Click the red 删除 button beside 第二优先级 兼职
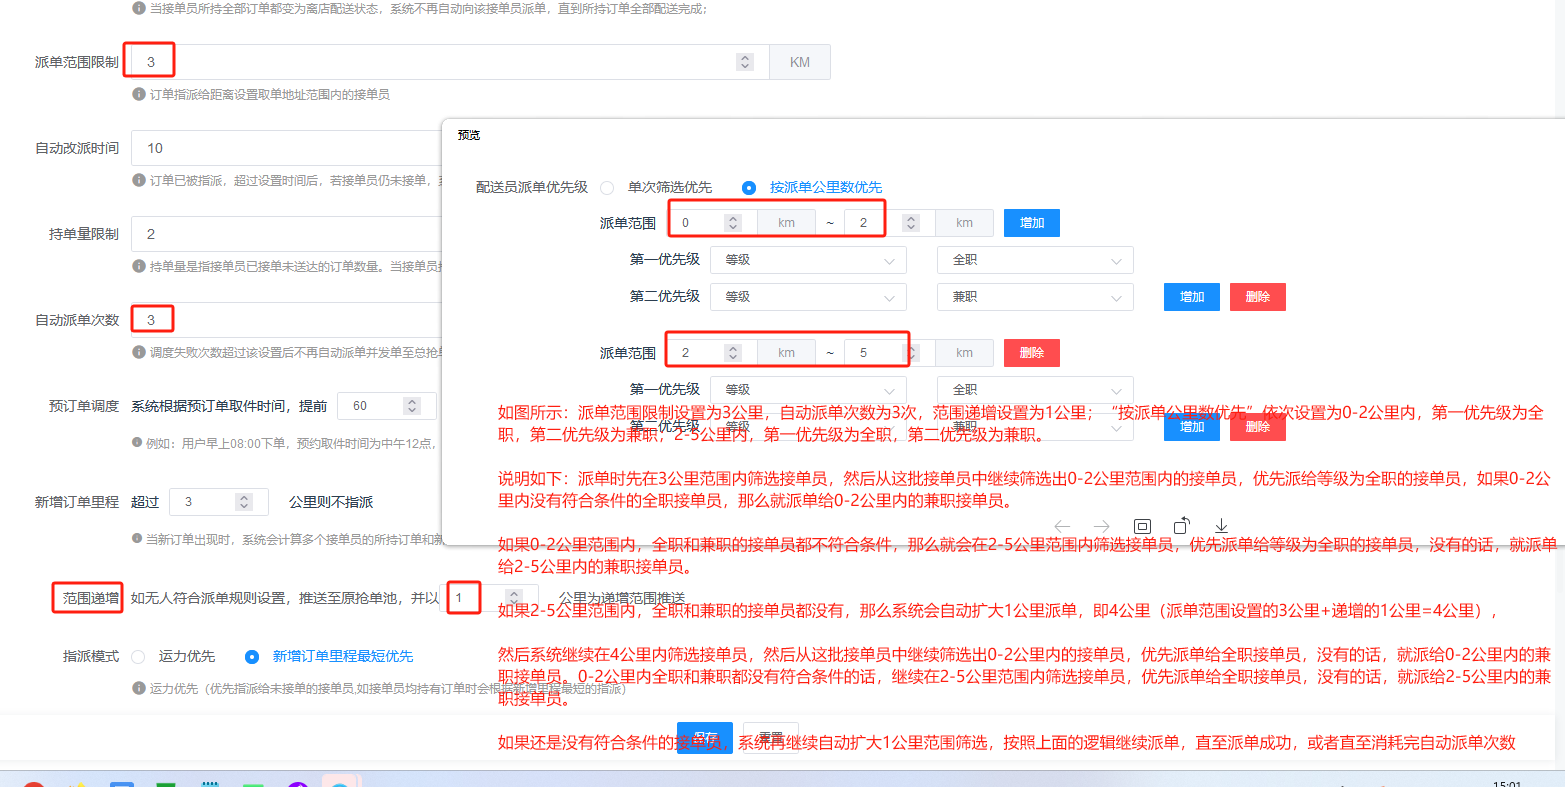 (x=1258, y=297)
